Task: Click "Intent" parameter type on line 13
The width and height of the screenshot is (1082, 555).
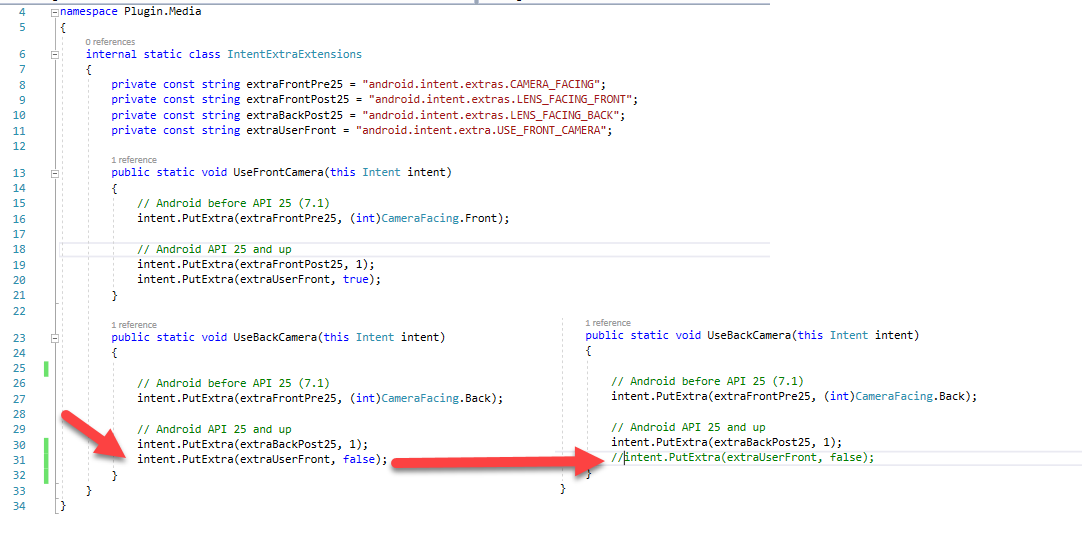Action: 381,173
